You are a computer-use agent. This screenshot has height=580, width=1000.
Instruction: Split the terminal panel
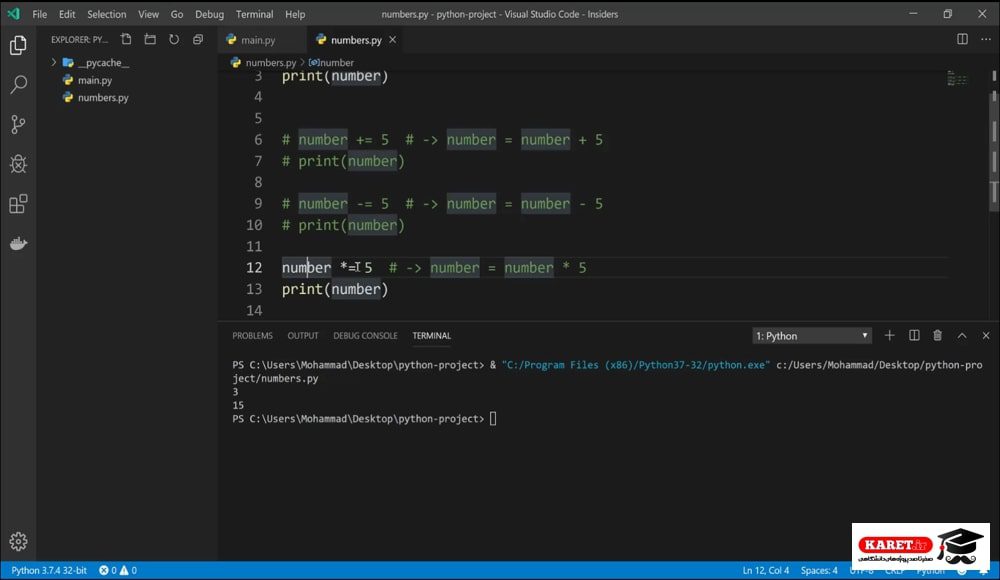(914, 336)
